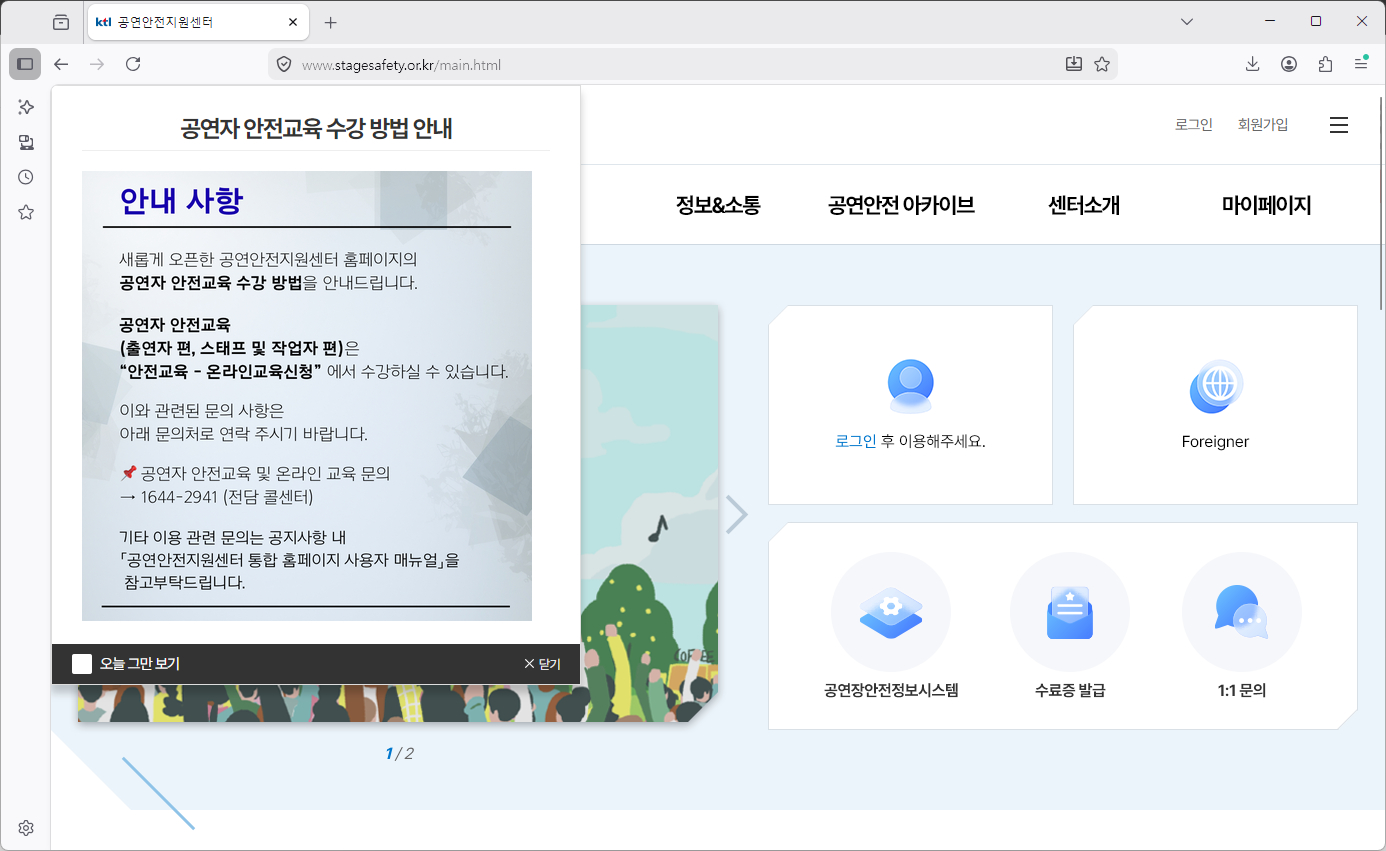
Task: Open the site hamburger menu
Action: click(1339, 125)
